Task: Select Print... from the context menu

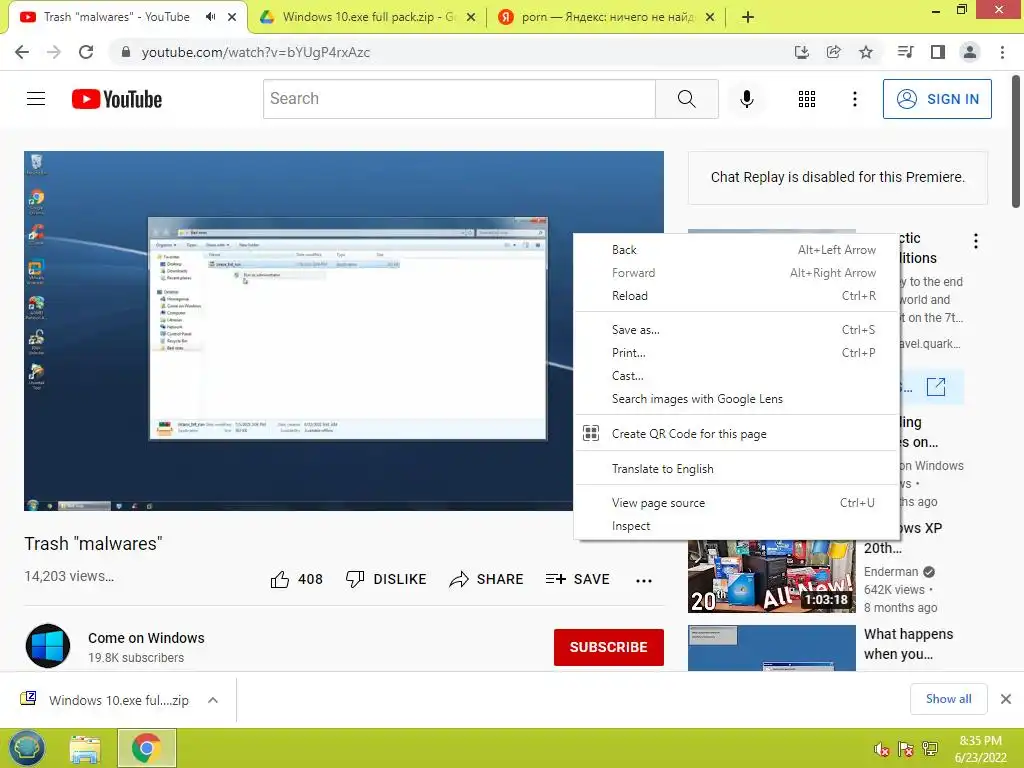Action: pos(737,353)
